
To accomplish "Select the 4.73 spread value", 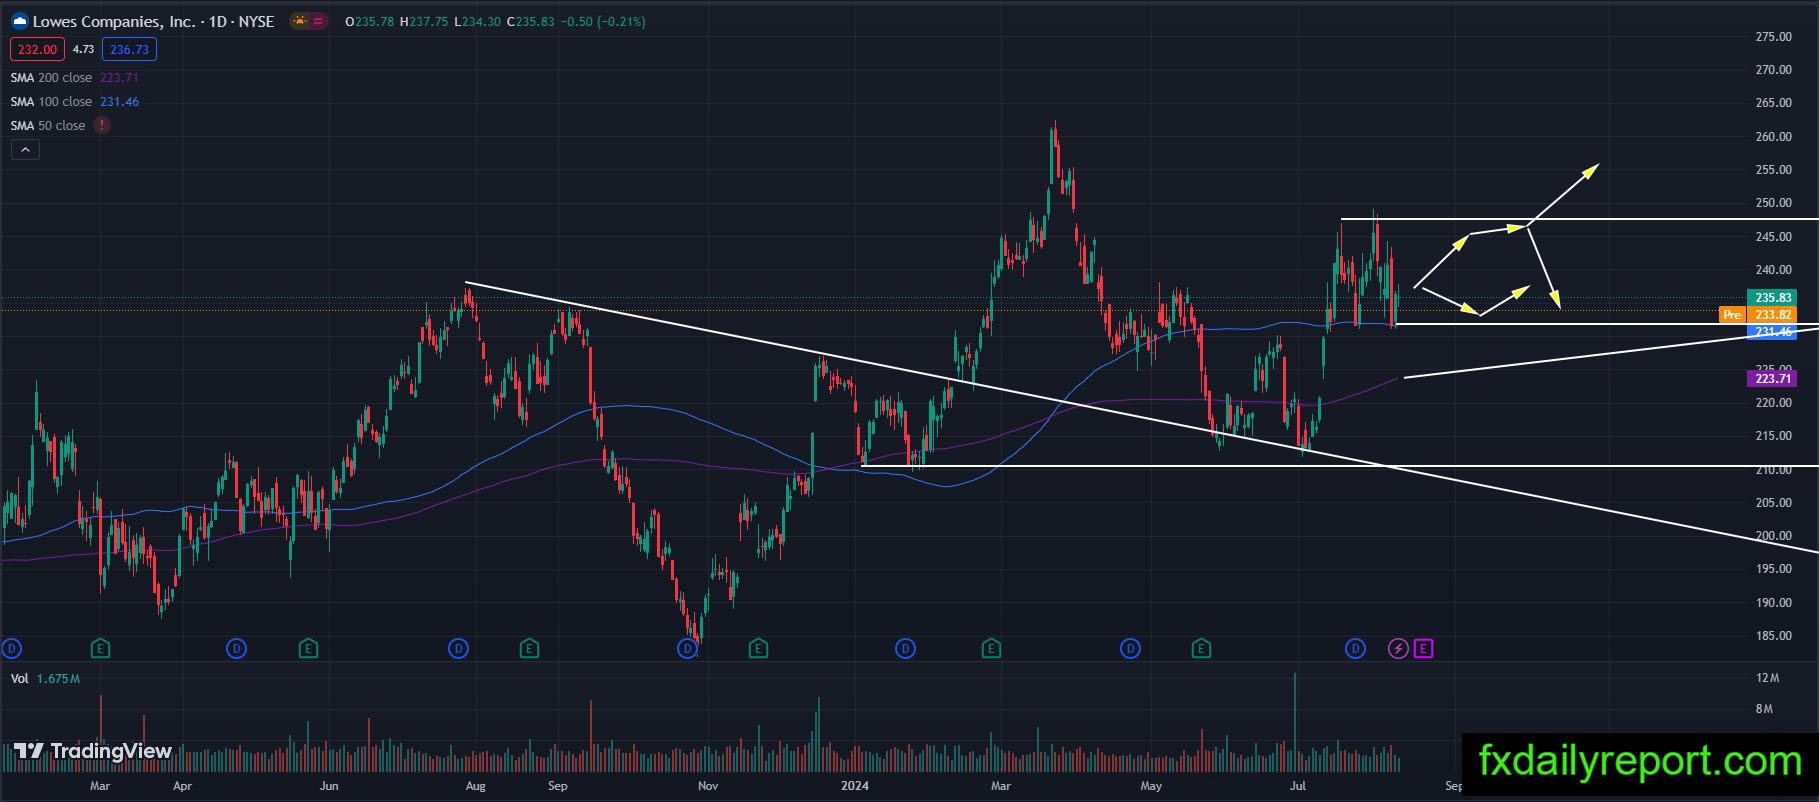I will pyautogui.click(x=83, y=49).
